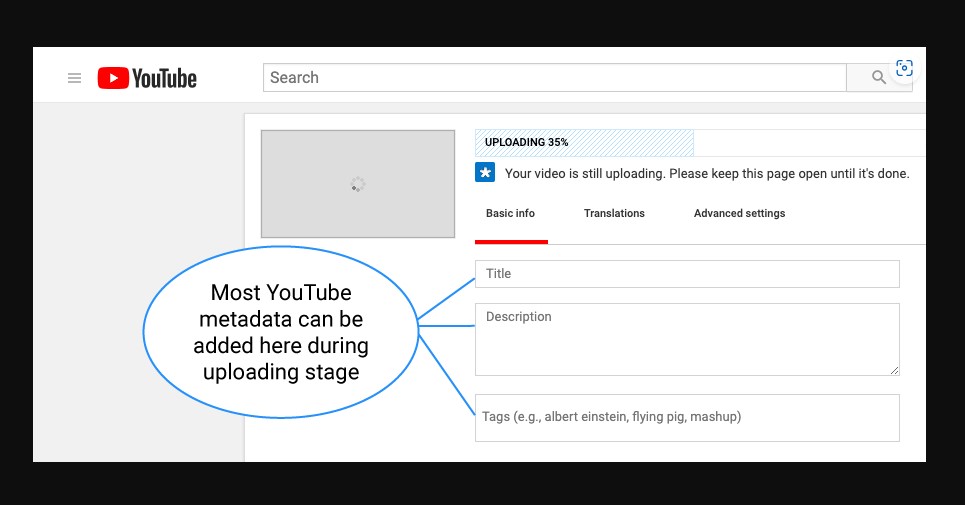Open the Advanced settings tab
The height and width of the screenshot is (505, 965).
click(x=739, y=213)
